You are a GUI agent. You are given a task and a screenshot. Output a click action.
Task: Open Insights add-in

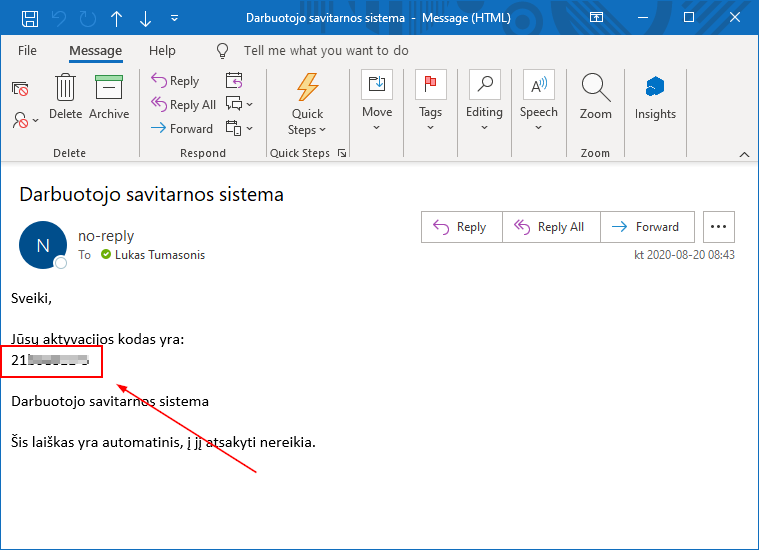pyautogui.click(x=655, y=98)
